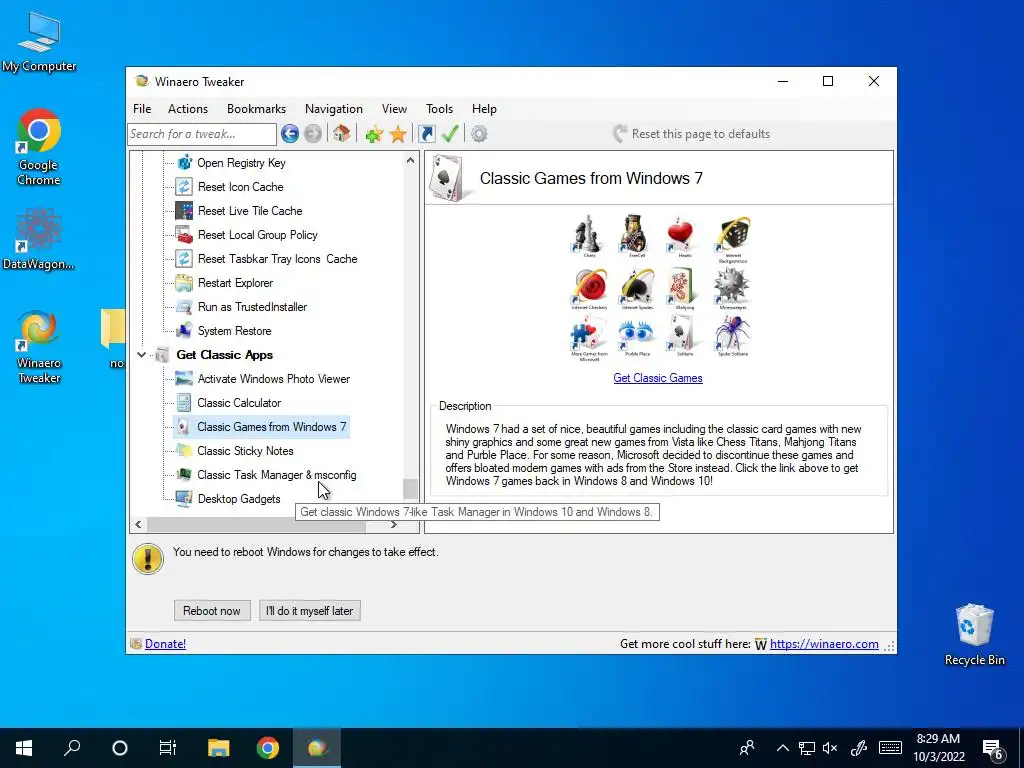Open settings gear icon in toolbar

coord(479,134)
